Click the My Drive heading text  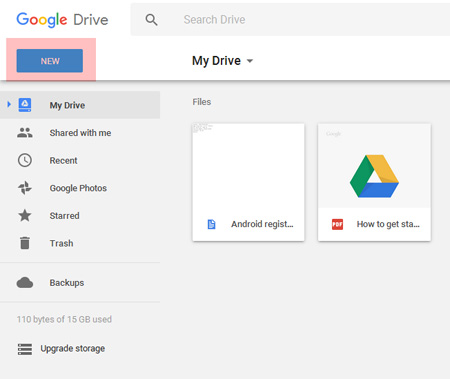click(216, 61)
